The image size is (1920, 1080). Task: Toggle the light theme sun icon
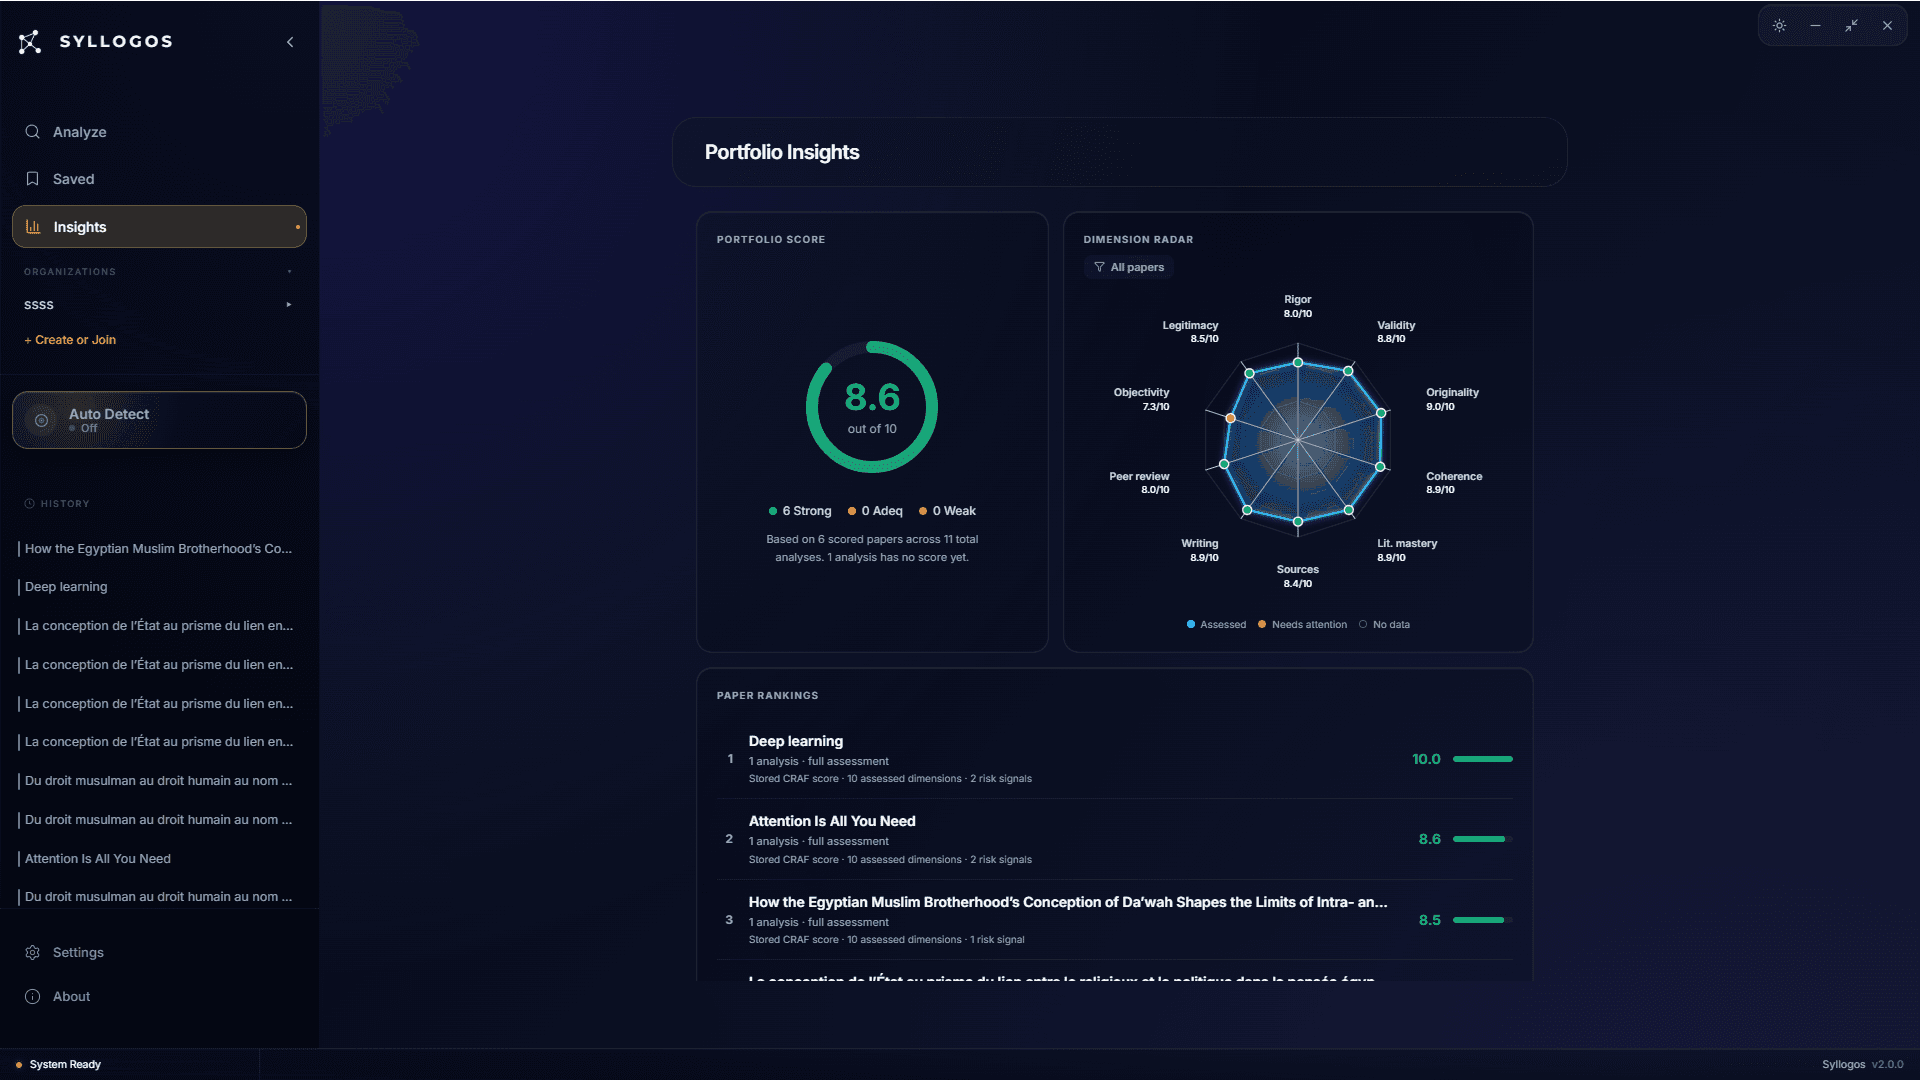(1779, 26)
